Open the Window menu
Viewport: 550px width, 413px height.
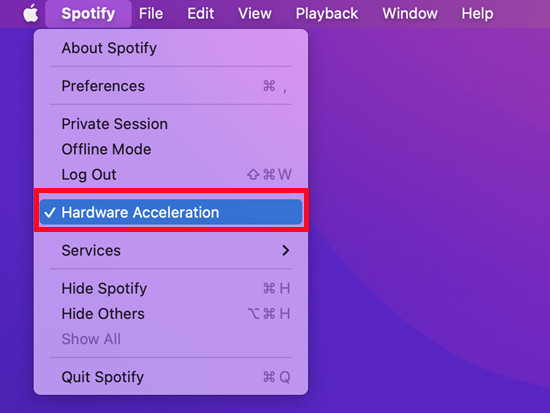[x=410, y=14]
